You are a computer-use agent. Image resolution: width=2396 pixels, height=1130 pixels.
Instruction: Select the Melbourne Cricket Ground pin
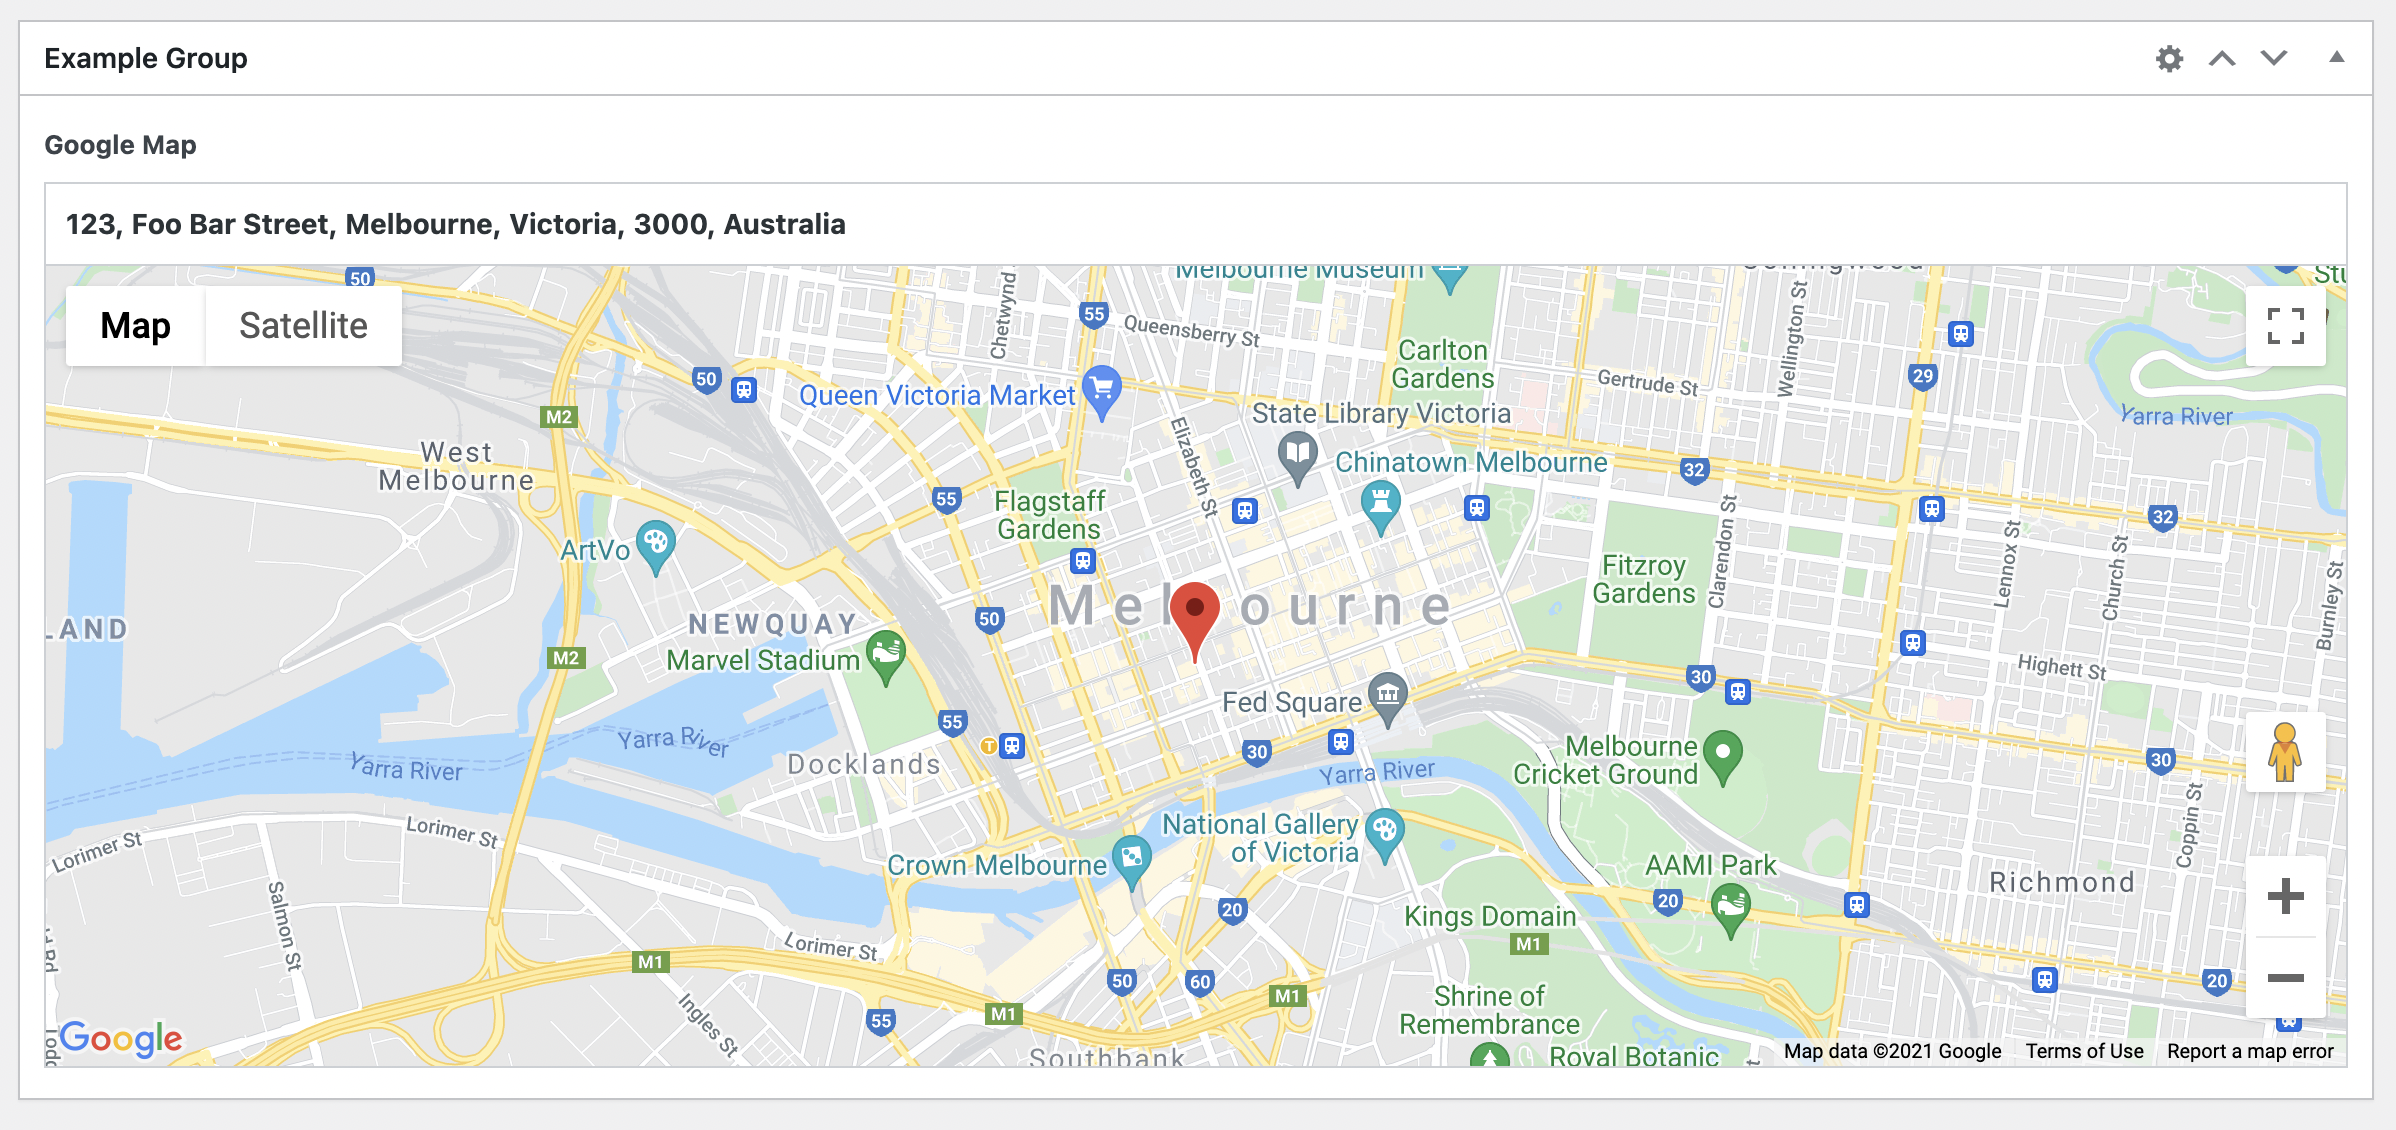(1722, 757)
